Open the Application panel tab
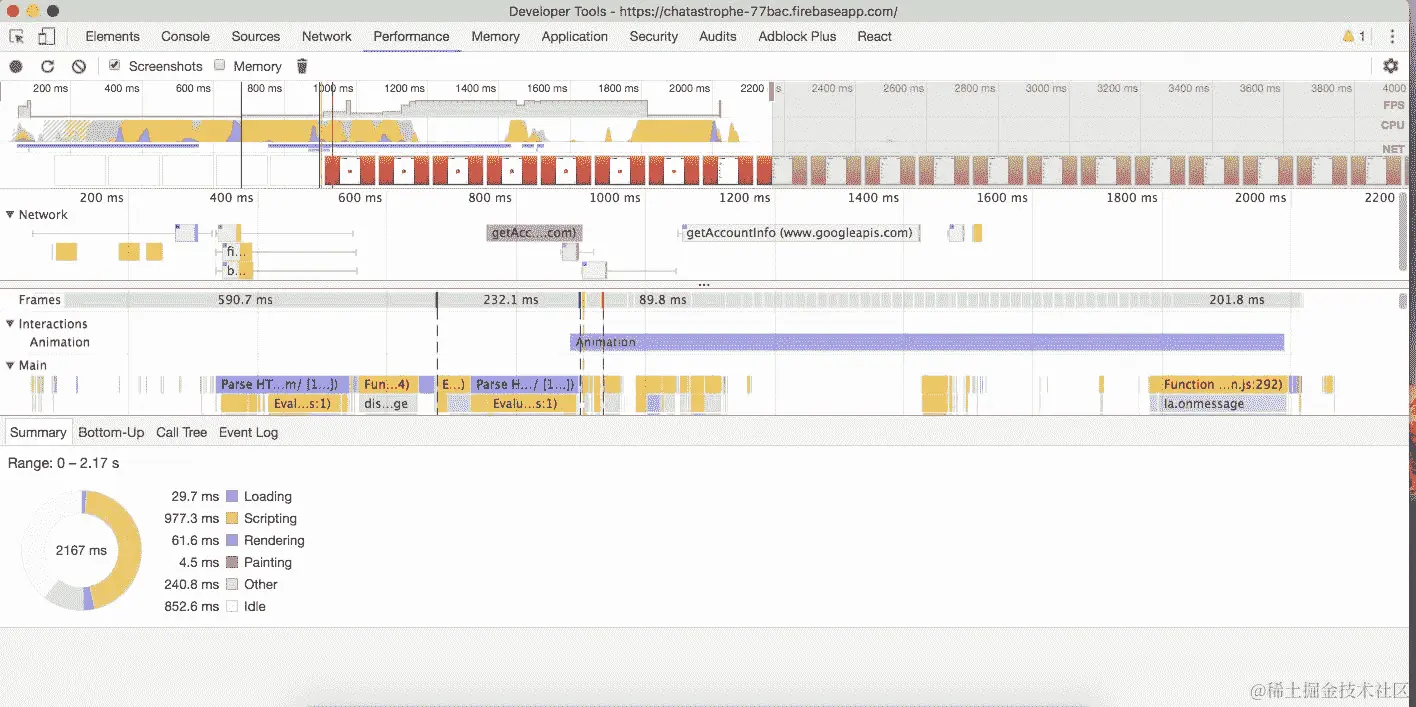 coord(574,36)
